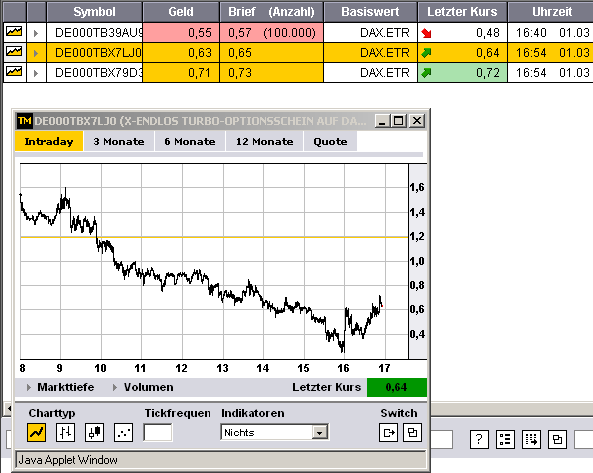Expand the DE000TB39AU9 row arrow
The width and height of the screenshot is (593, 473).
coord(36,33)
